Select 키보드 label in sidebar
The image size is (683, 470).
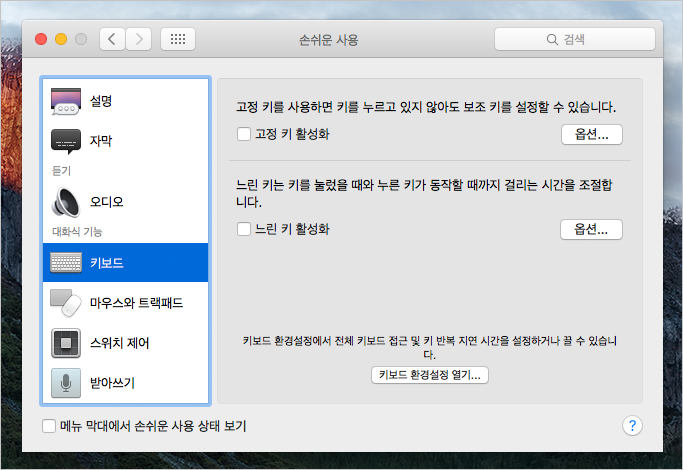tap(107, 263)
